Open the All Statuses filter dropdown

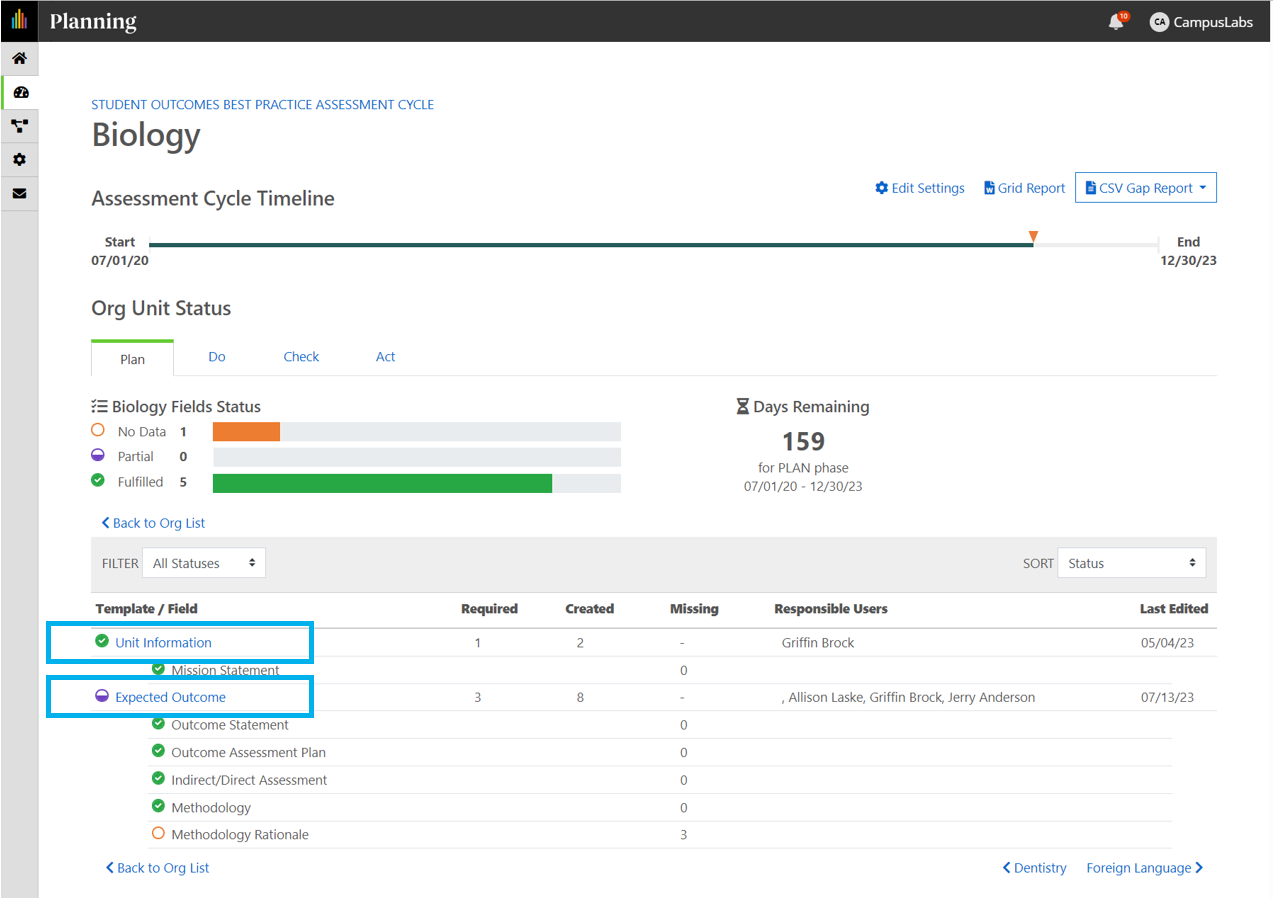204,563
